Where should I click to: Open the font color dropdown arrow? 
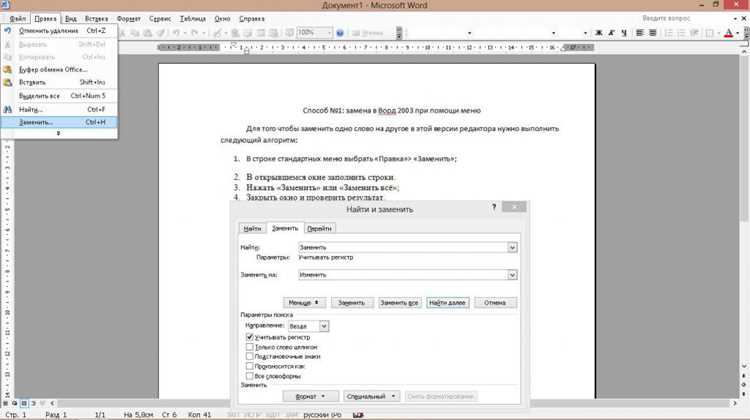pos(738,33)
